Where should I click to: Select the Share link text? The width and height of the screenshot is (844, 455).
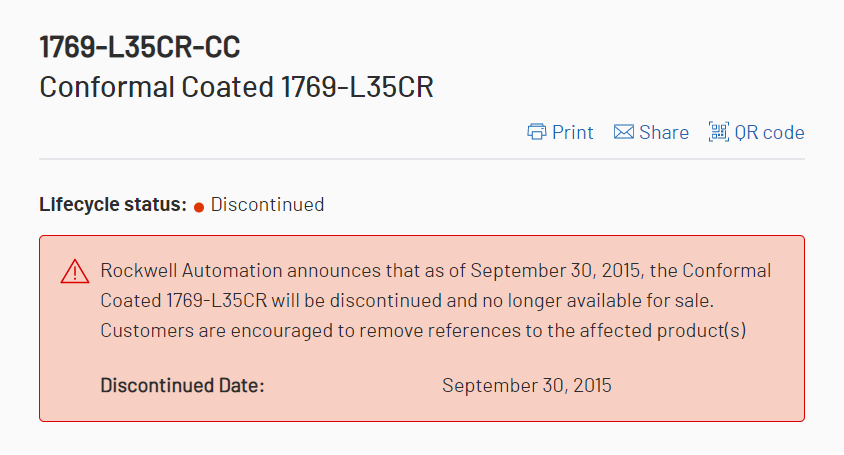[664, 132]
